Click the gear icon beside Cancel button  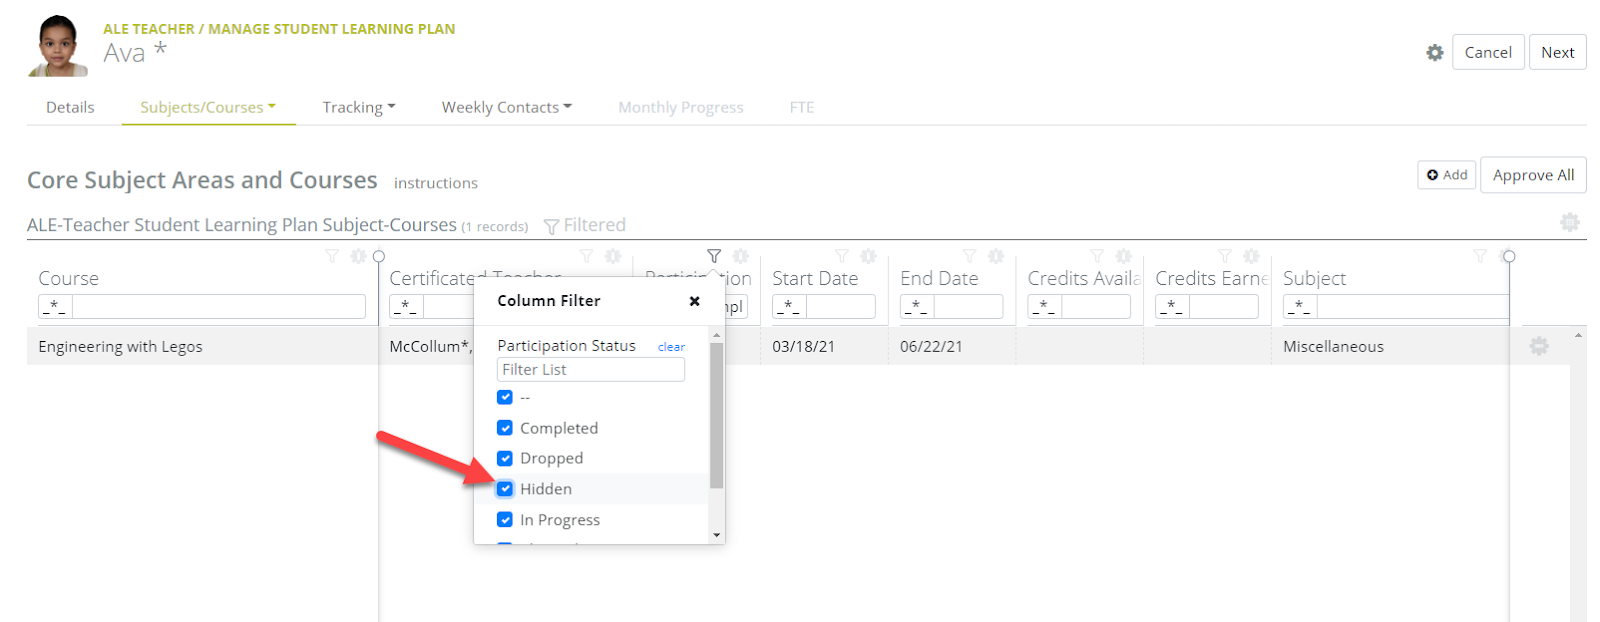tap(1434, 53)
